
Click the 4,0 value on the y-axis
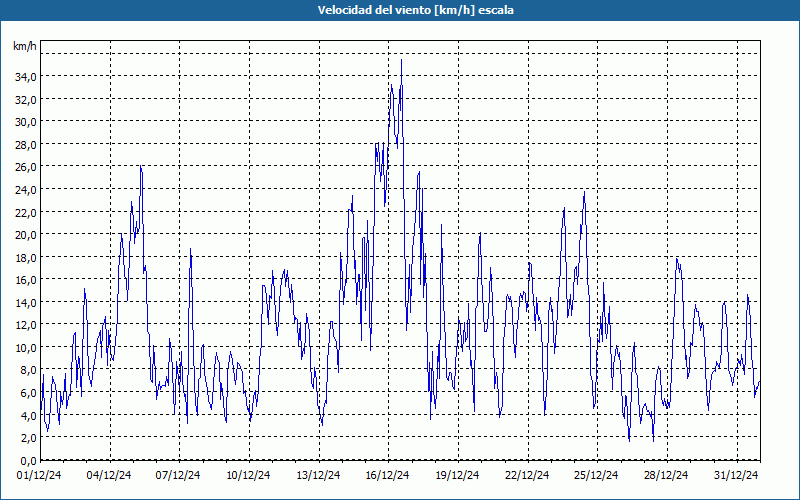[29, 415]
